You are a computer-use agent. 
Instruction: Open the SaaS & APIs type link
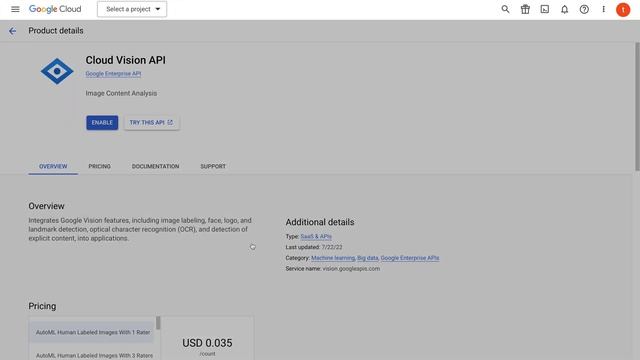click(x=316, y=236)
